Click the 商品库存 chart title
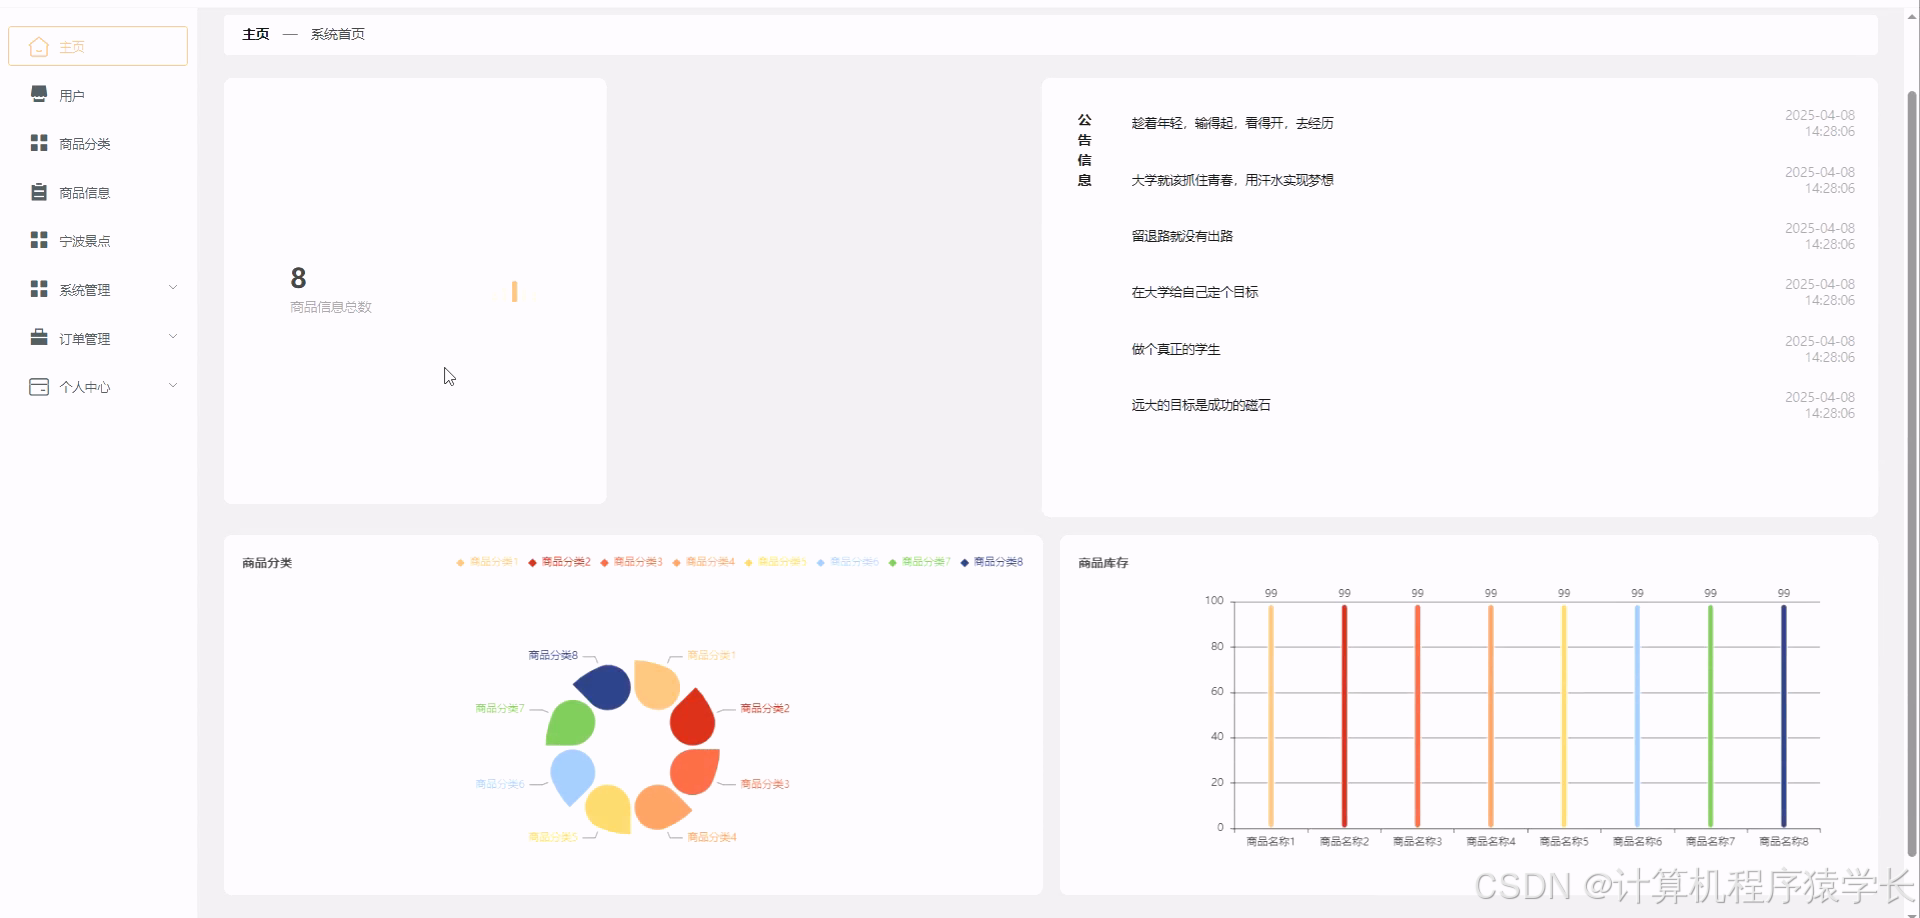 tap(1103, 563)
